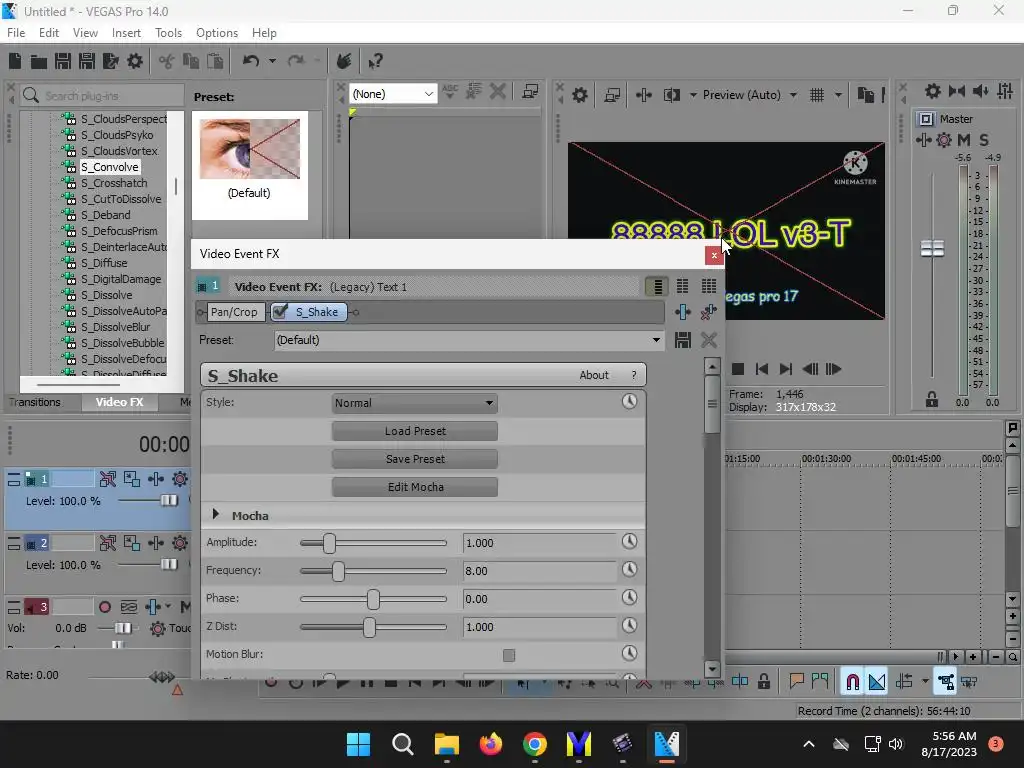Click the Windows Start button

[x=359, y=744]
